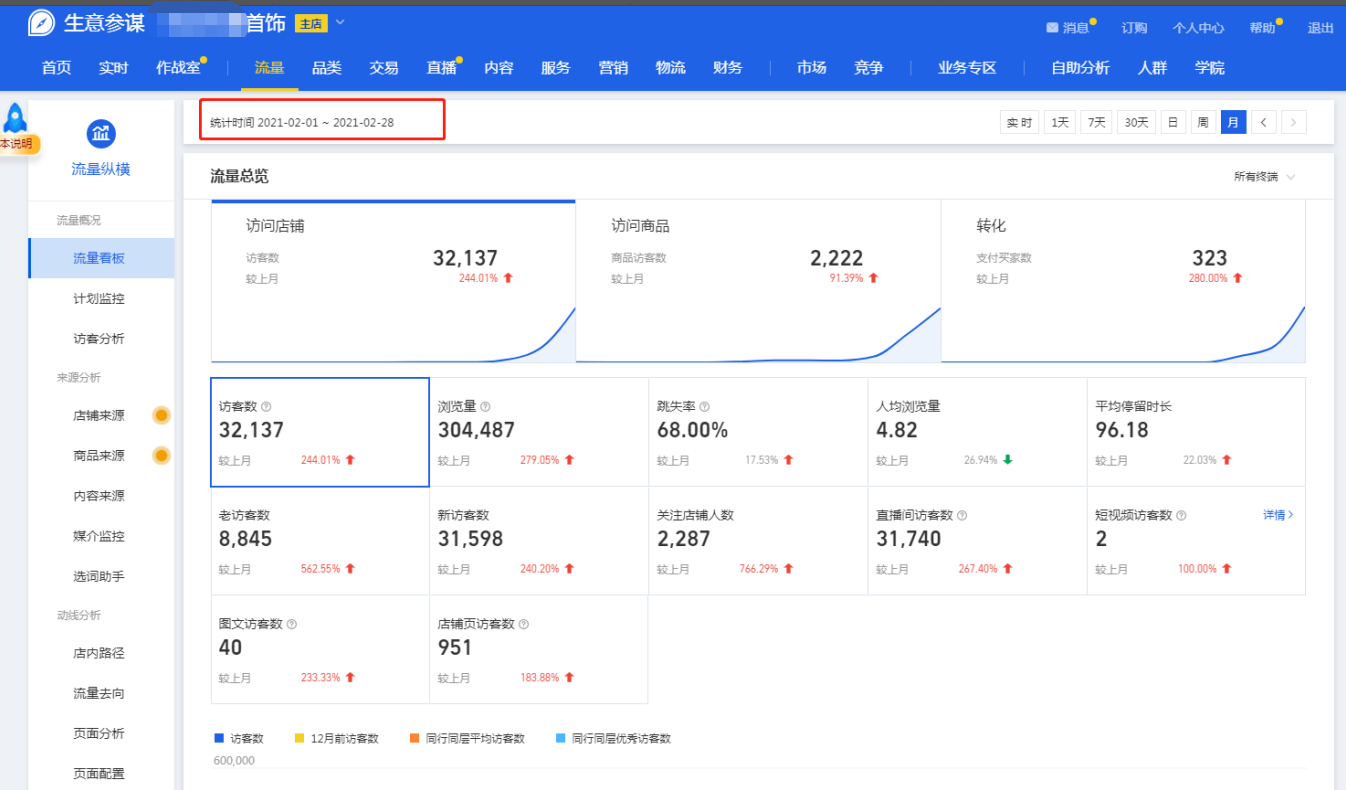Select the 周 granularity button
Image resolution: width=1346 pixels, height=790 pixels.
[x=1203, y=122]
